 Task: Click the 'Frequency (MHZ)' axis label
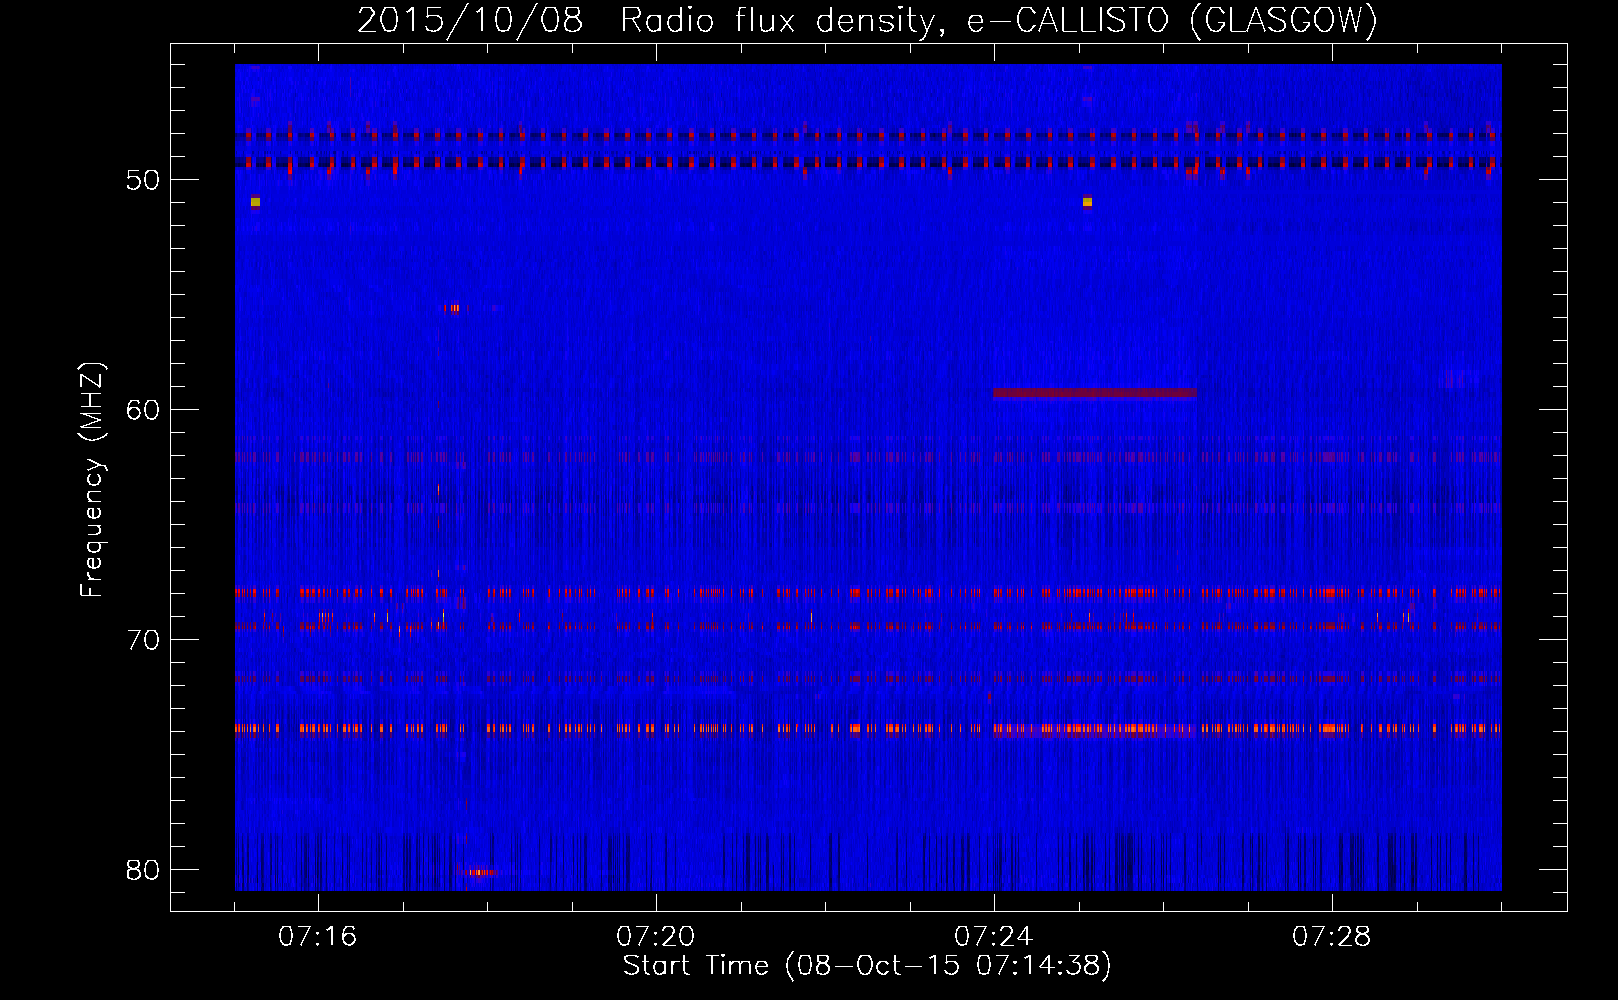(91, 480)
